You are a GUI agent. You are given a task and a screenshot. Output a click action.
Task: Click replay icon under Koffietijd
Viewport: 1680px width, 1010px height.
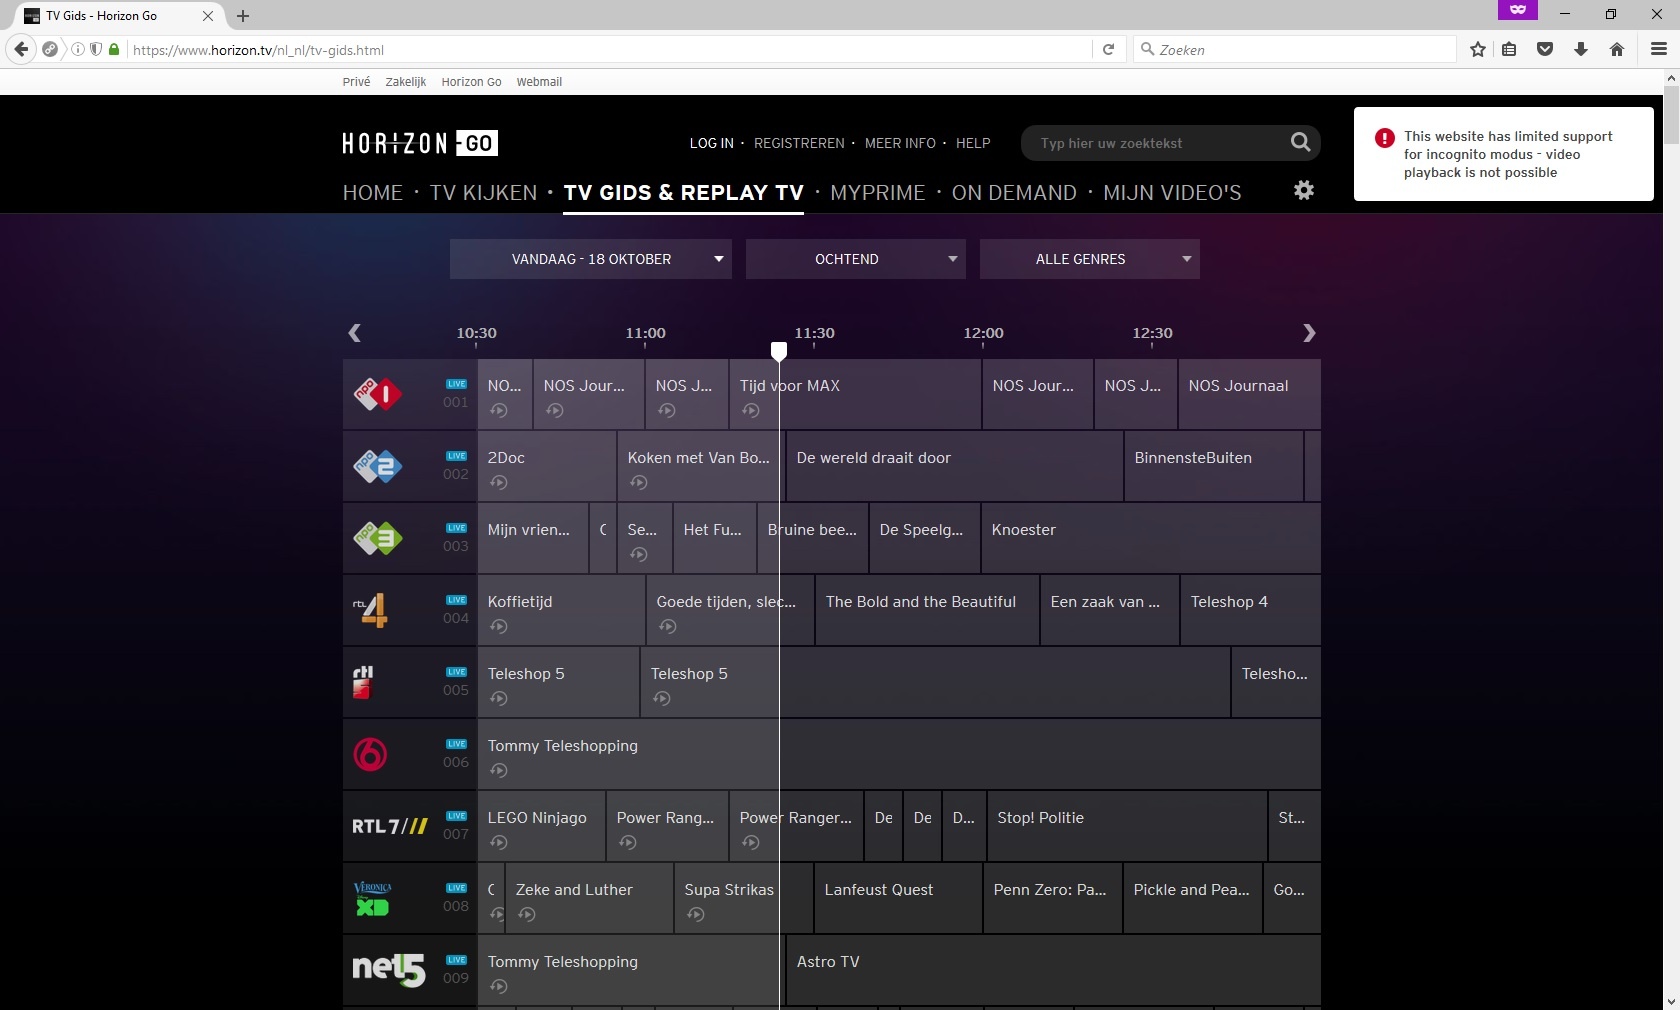click(x=499, y=626)
